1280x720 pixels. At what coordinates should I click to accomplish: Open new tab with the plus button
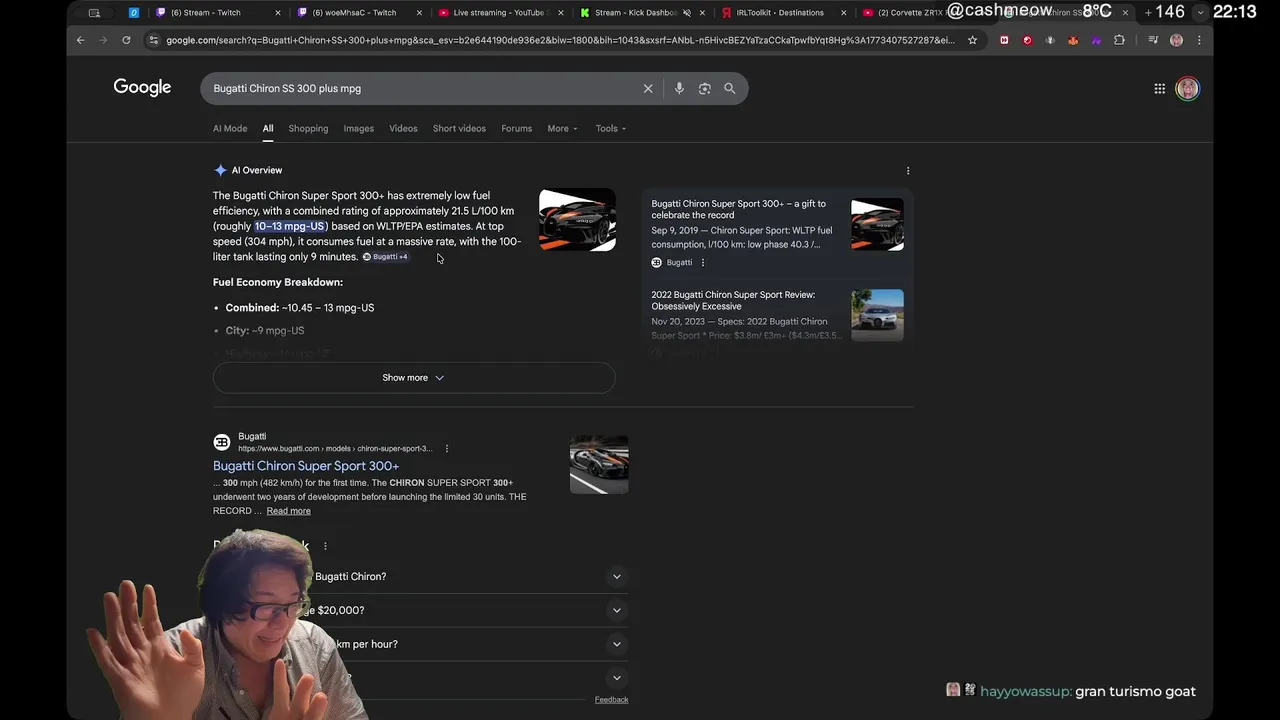pos(1148,12)
